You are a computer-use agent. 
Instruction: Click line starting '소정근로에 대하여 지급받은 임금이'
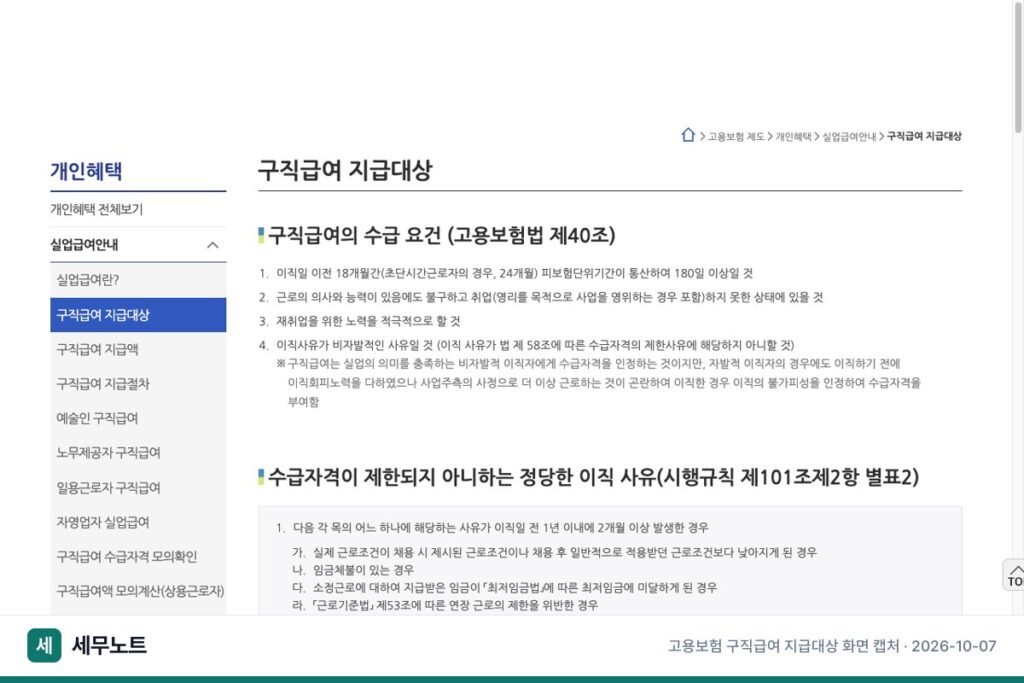point(515,588)
